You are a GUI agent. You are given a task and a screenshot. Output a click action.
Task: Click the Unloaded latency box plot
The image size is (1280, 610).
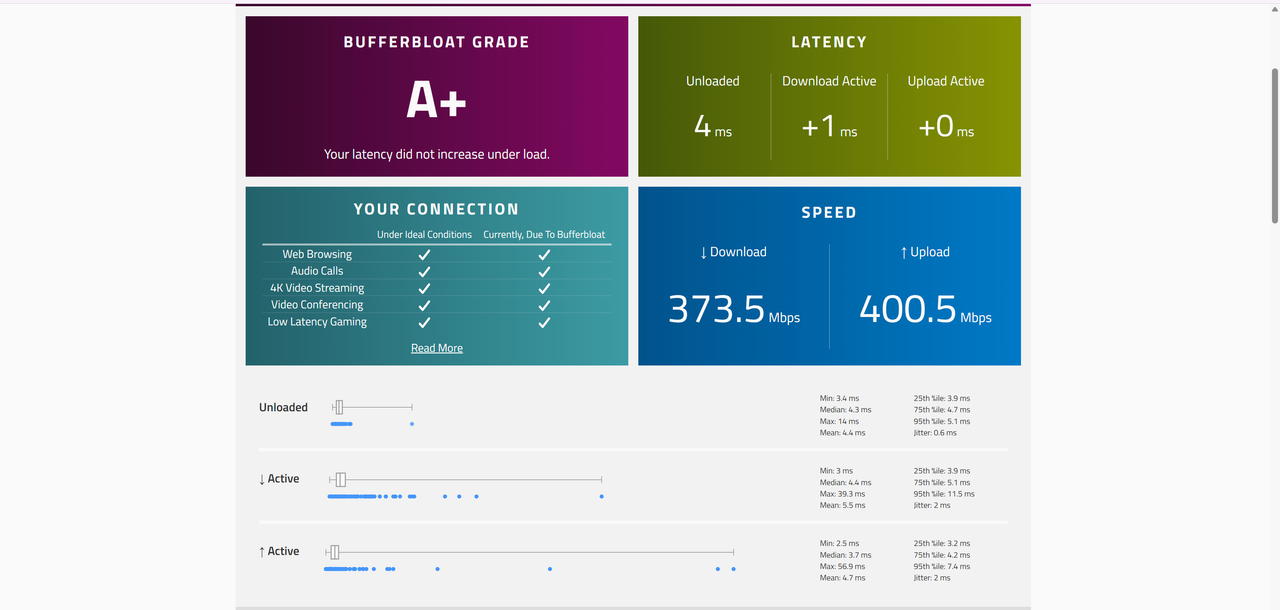(372, 407)
